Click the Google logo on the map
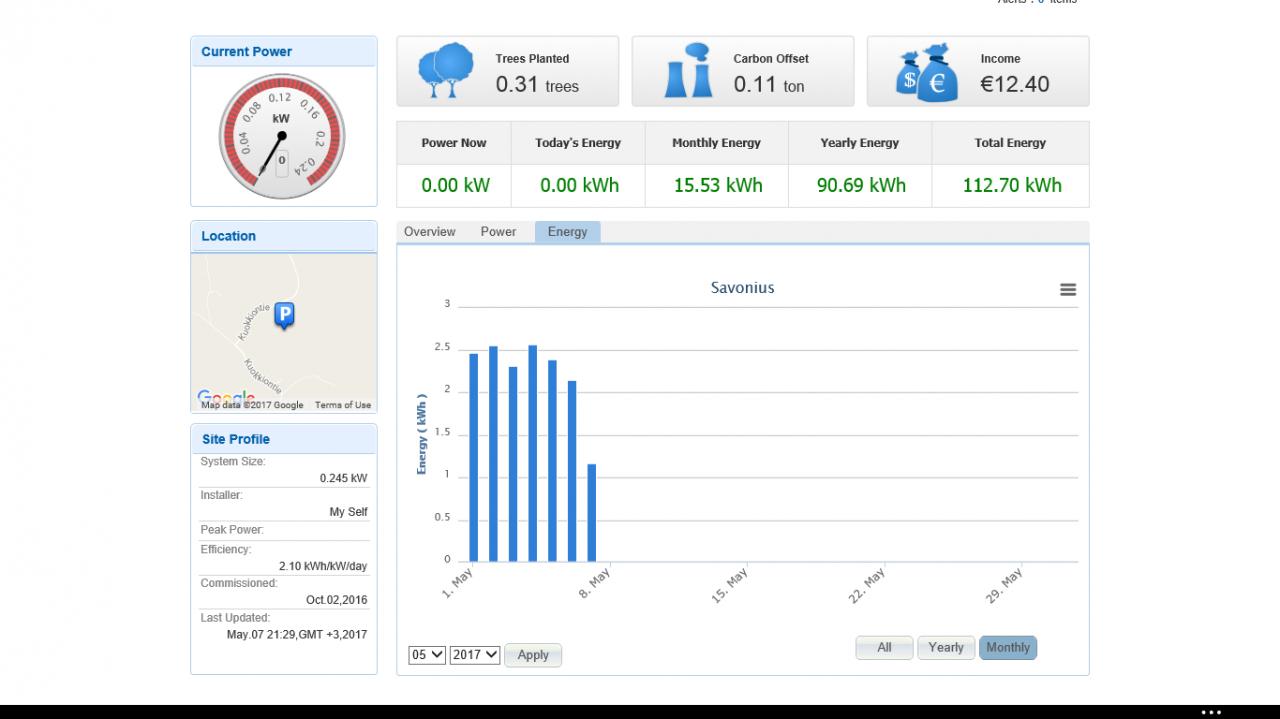Image resolution: width=1280 pixels, height=719 pixels. 225,398
